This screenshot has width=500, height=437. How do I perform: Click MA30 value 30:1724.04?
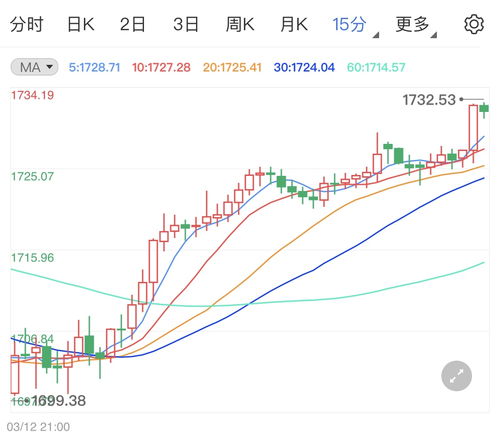[x=304, y=67]
